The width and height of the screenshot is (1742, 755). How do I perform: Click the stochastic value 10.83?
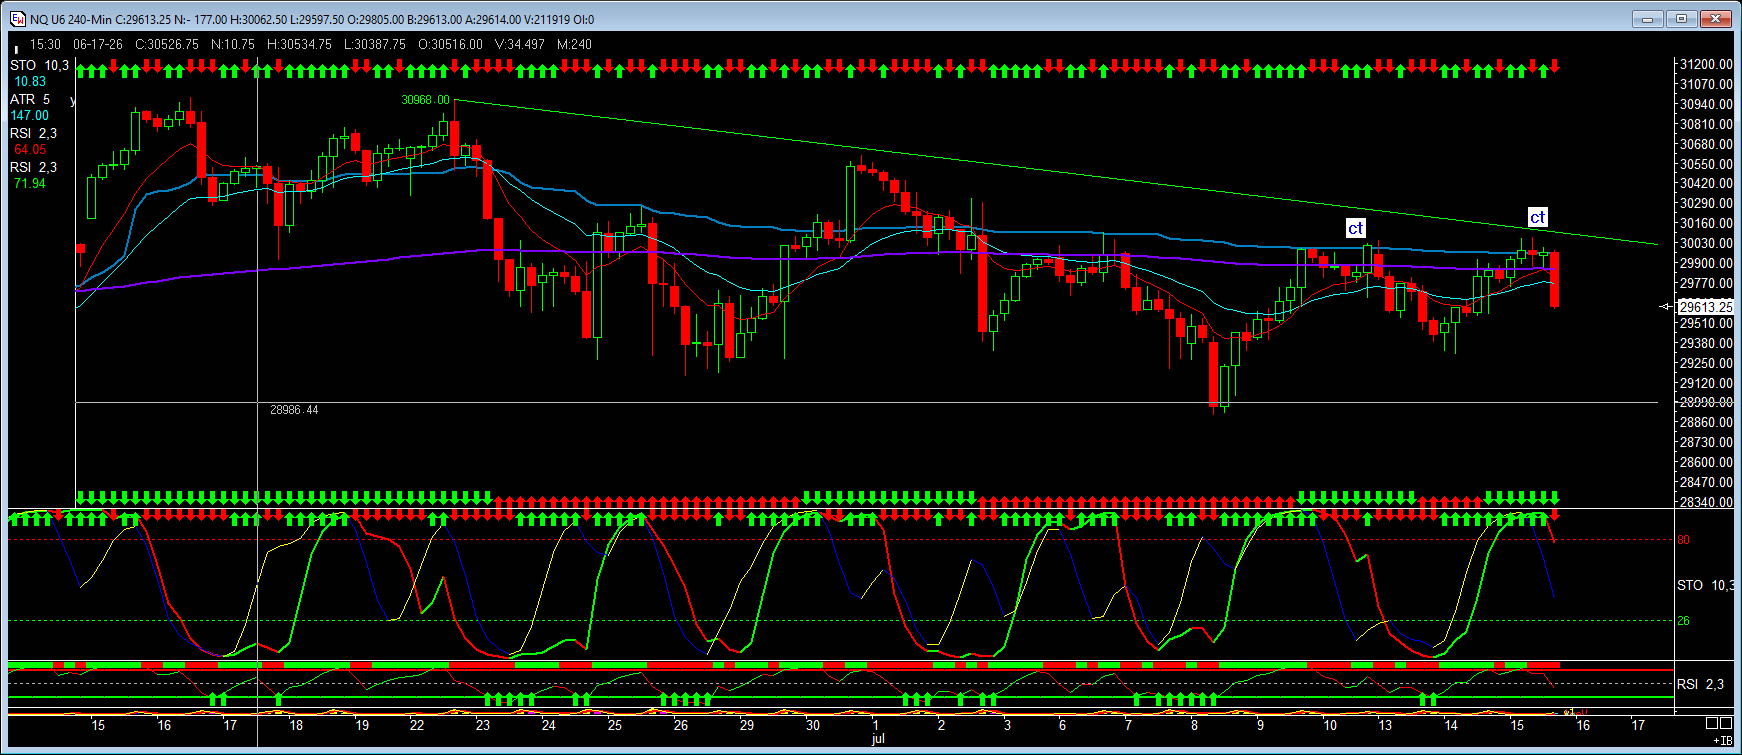coord(30,82)
